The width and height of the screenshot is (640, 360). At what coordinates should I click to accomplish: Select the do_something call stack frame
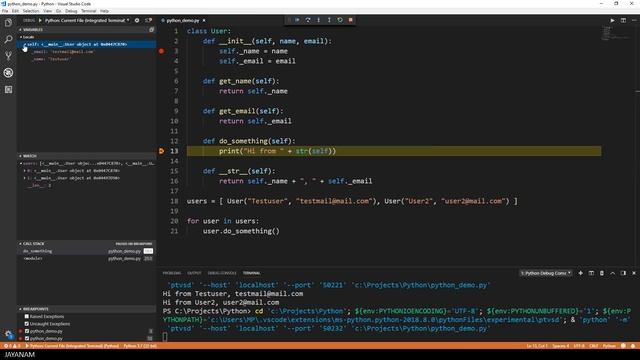coord(86,251)
